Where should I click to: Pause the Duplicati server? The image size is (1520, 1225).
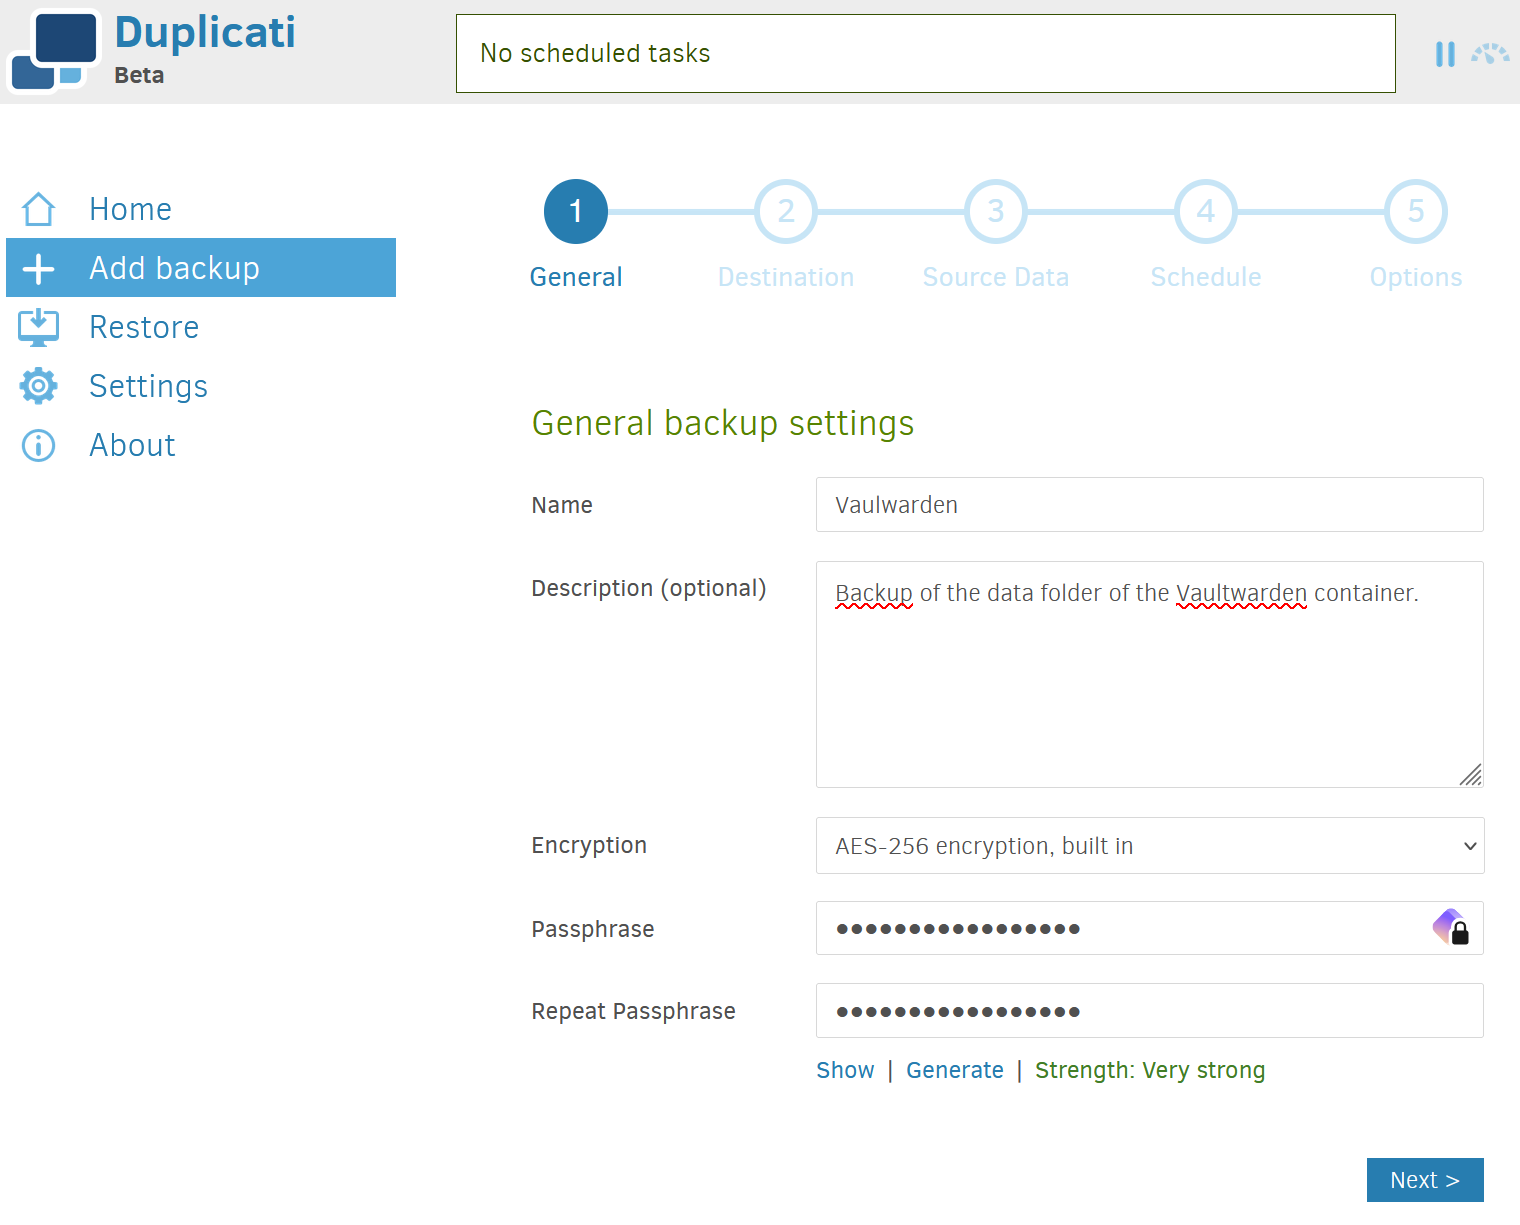(x=1445, y=54)
